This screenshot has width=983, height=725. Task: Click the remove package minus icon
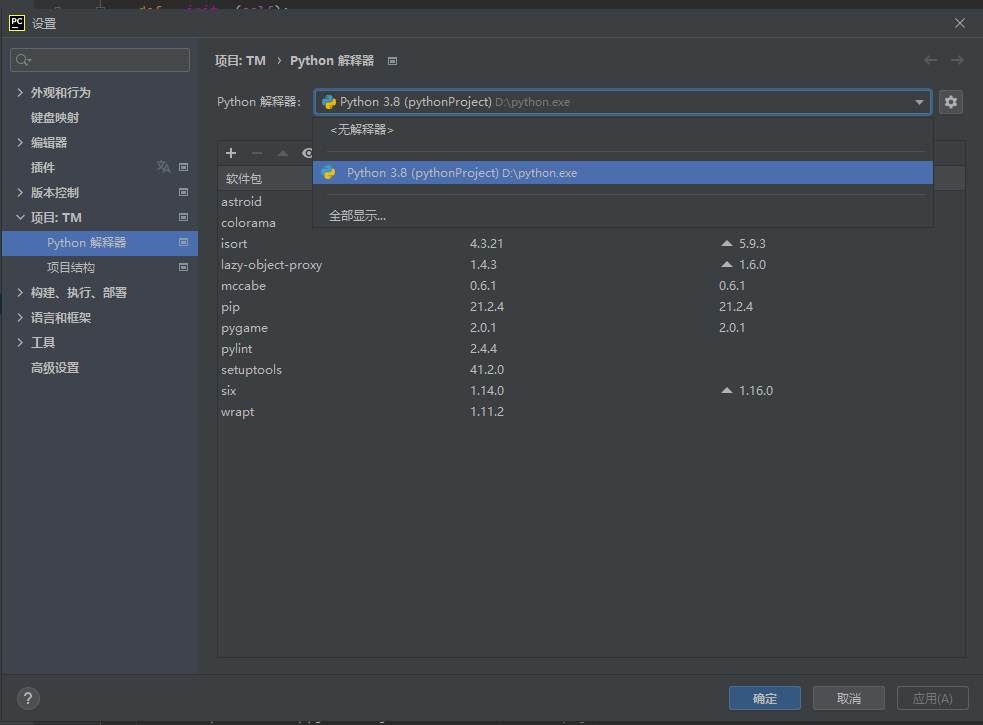[257, 153]
